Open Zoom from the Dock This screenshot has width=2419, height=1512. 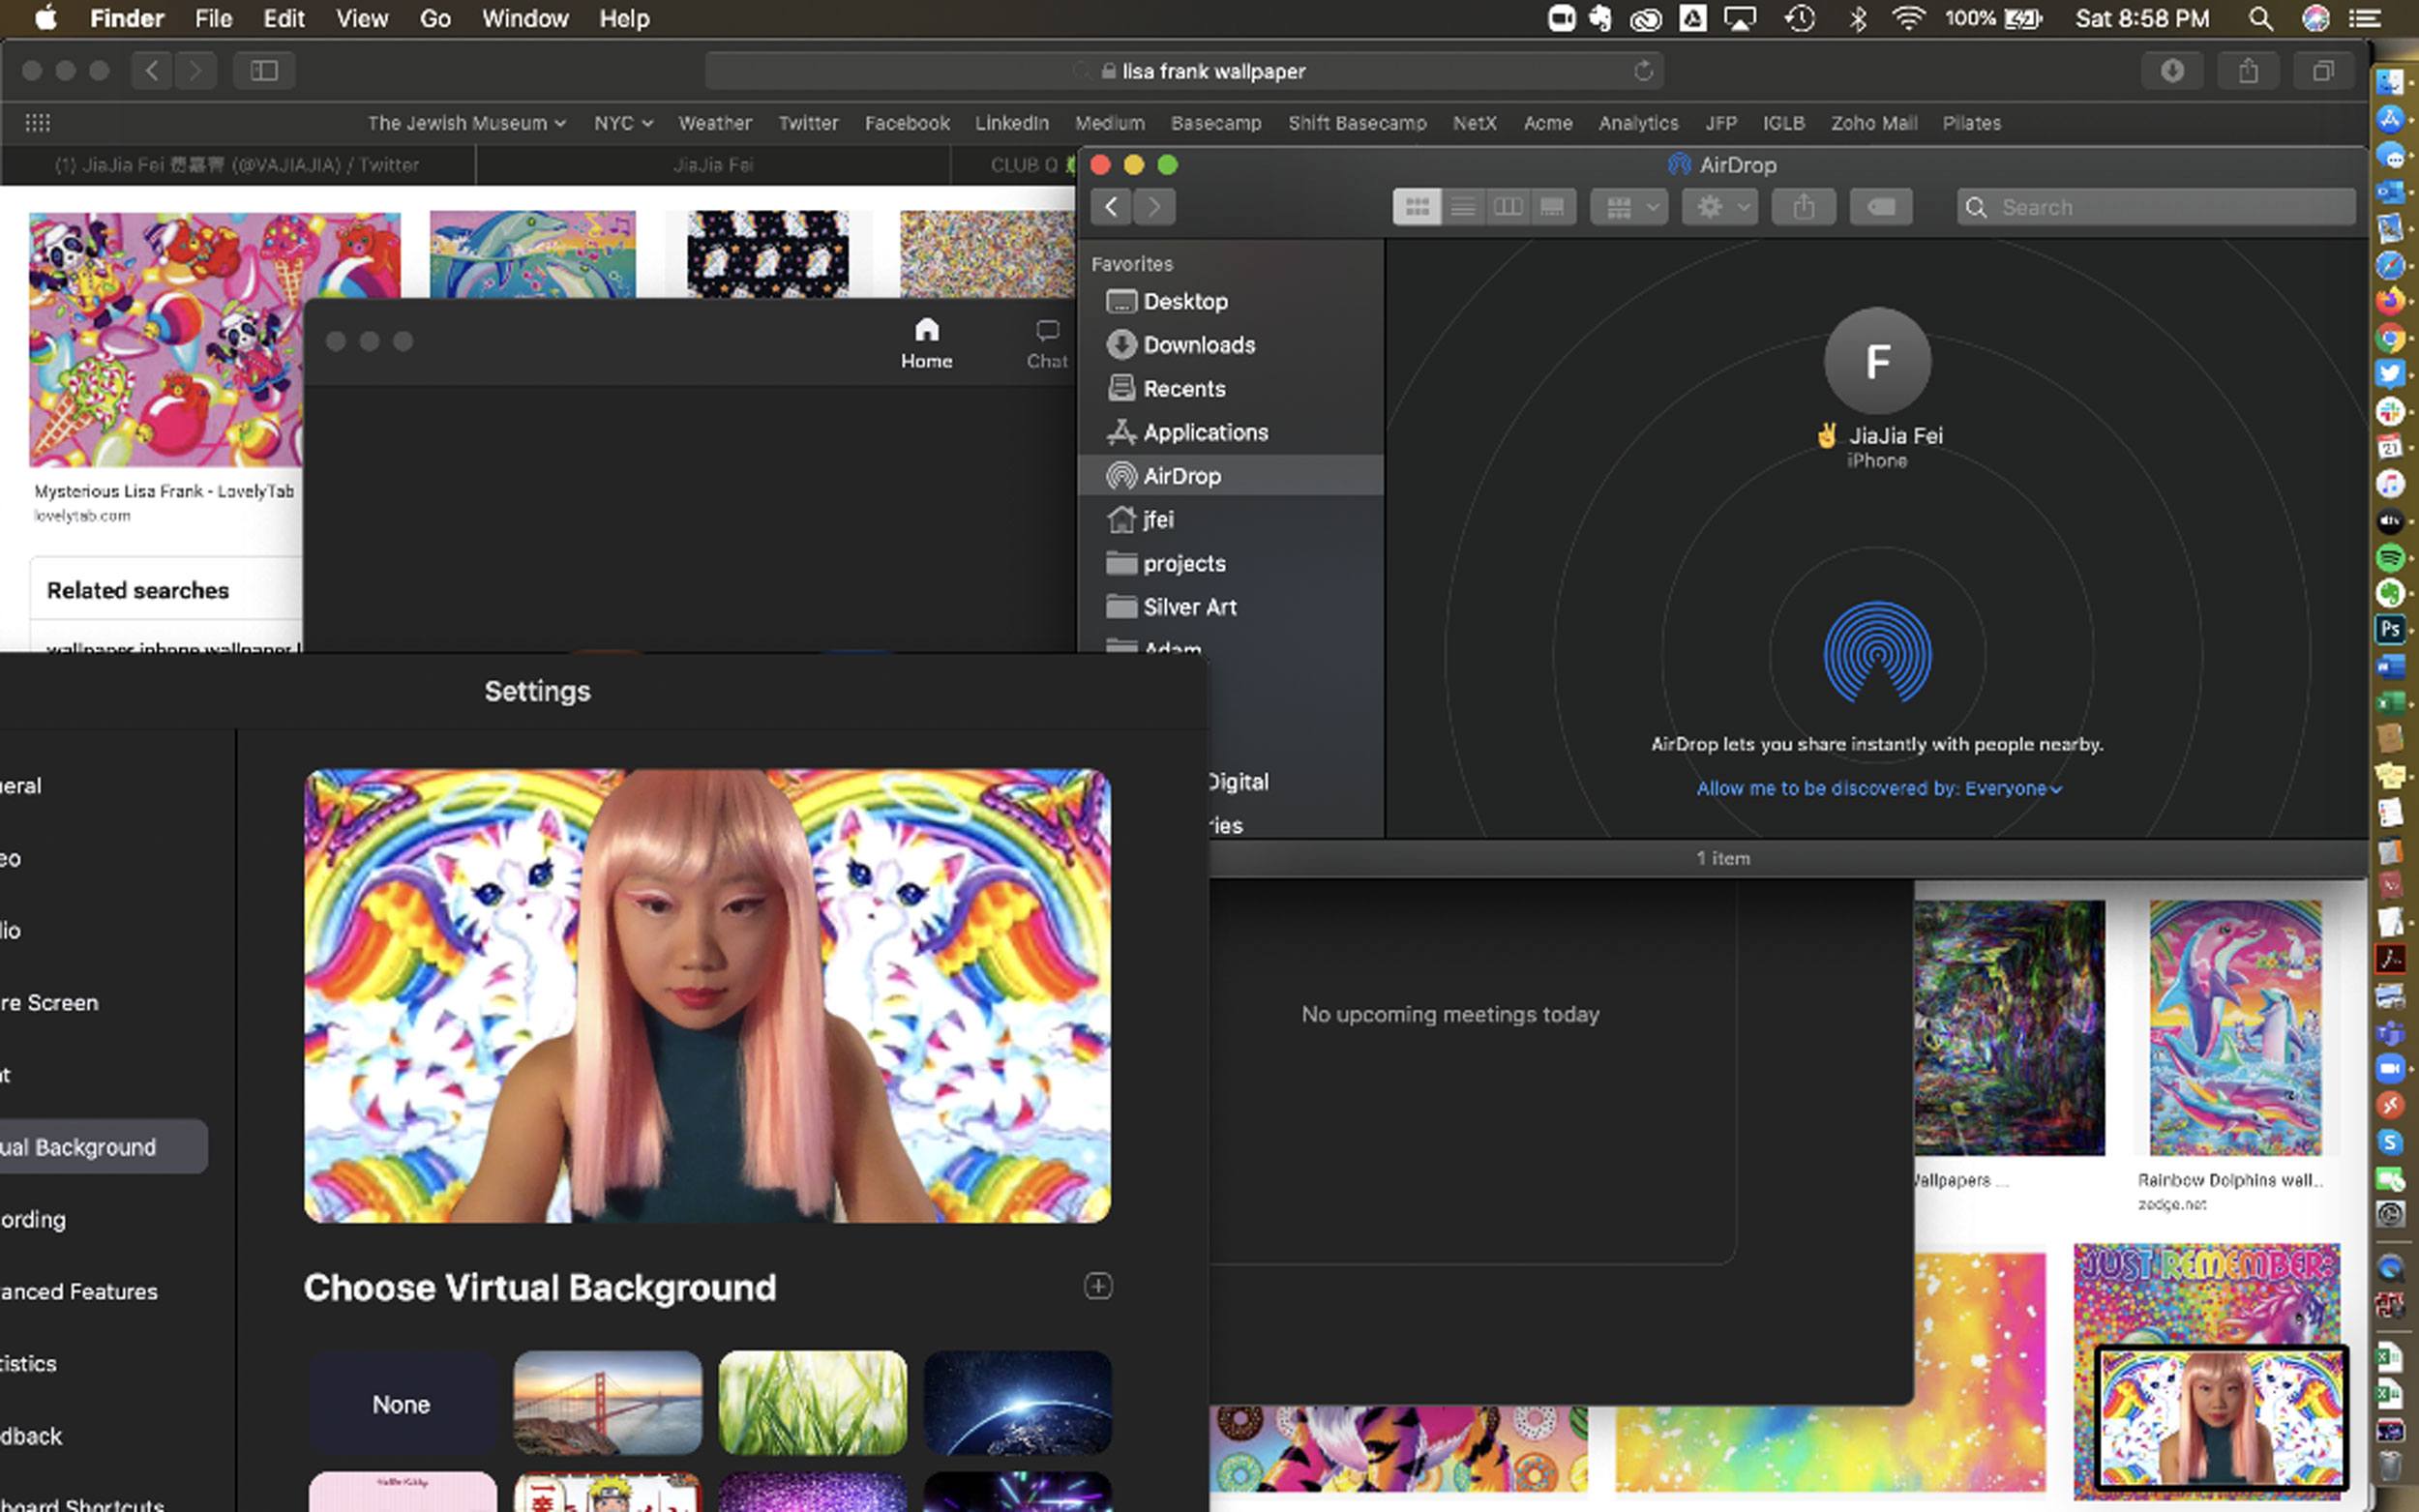pos(2389,1069)
